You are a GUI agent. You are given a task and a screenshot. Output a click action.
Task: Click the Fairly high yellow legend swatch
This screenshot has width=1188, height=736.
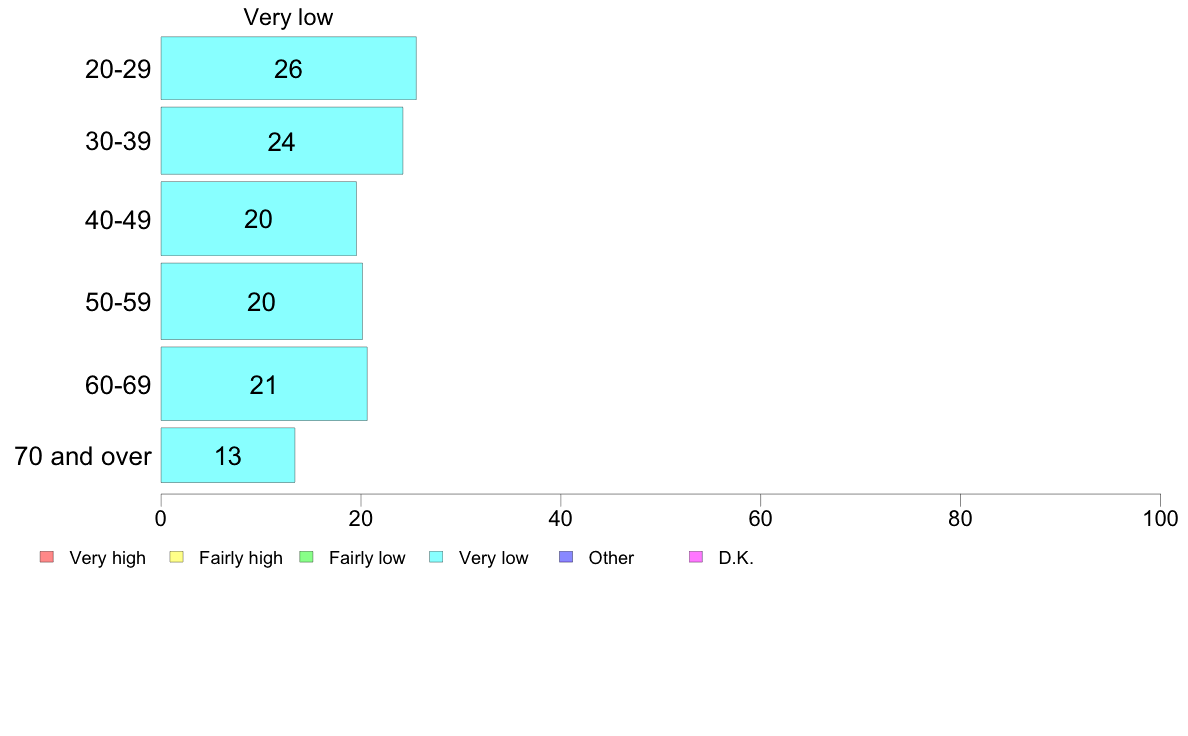click(x=177, y=557)
